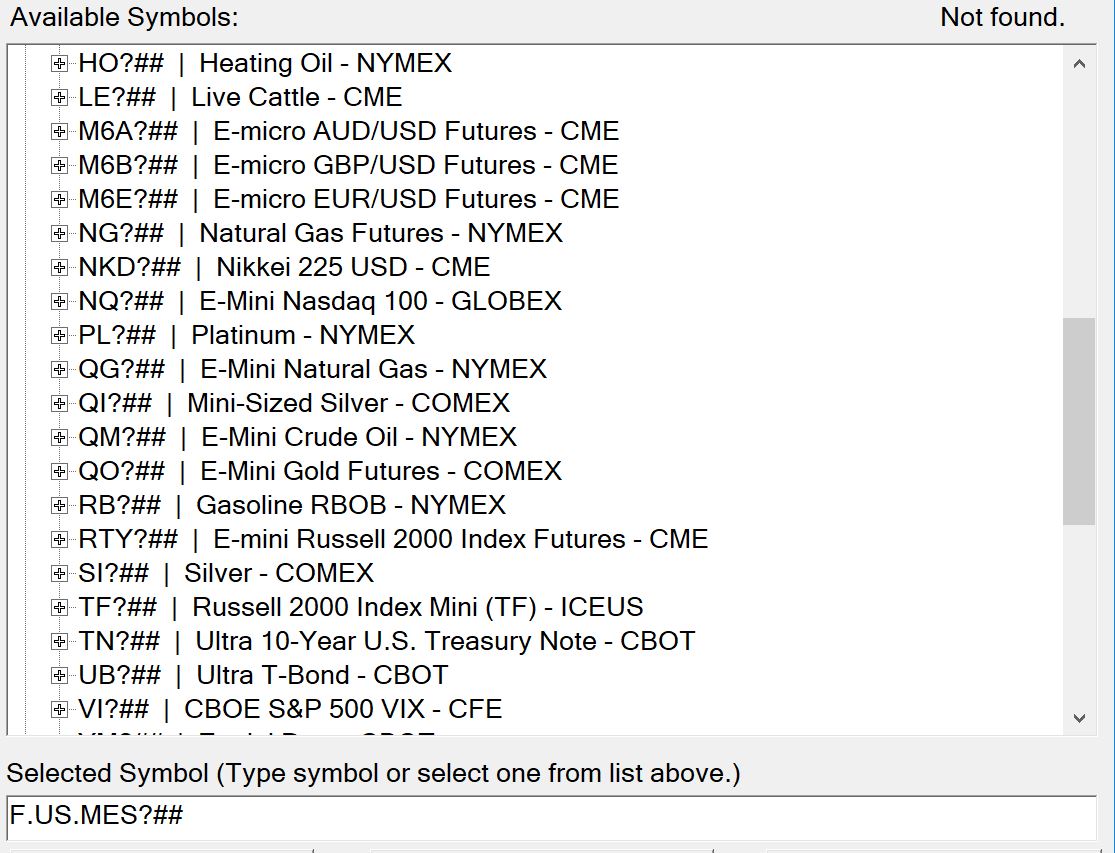1115x853 pixels.
Task: Expand the NG?## Natural Gas Futures node
Action: pyautogui.click(x=60, y=234)
